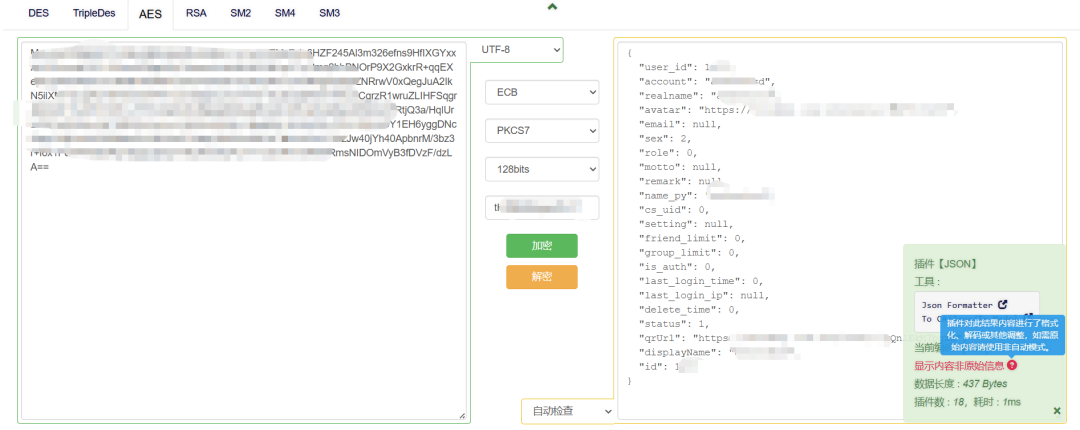Image resolution: width=1080 pixels, height=430 pixels.
Task: Click the "cs_uid": 0 line
Action: click(x=674, y=210)
